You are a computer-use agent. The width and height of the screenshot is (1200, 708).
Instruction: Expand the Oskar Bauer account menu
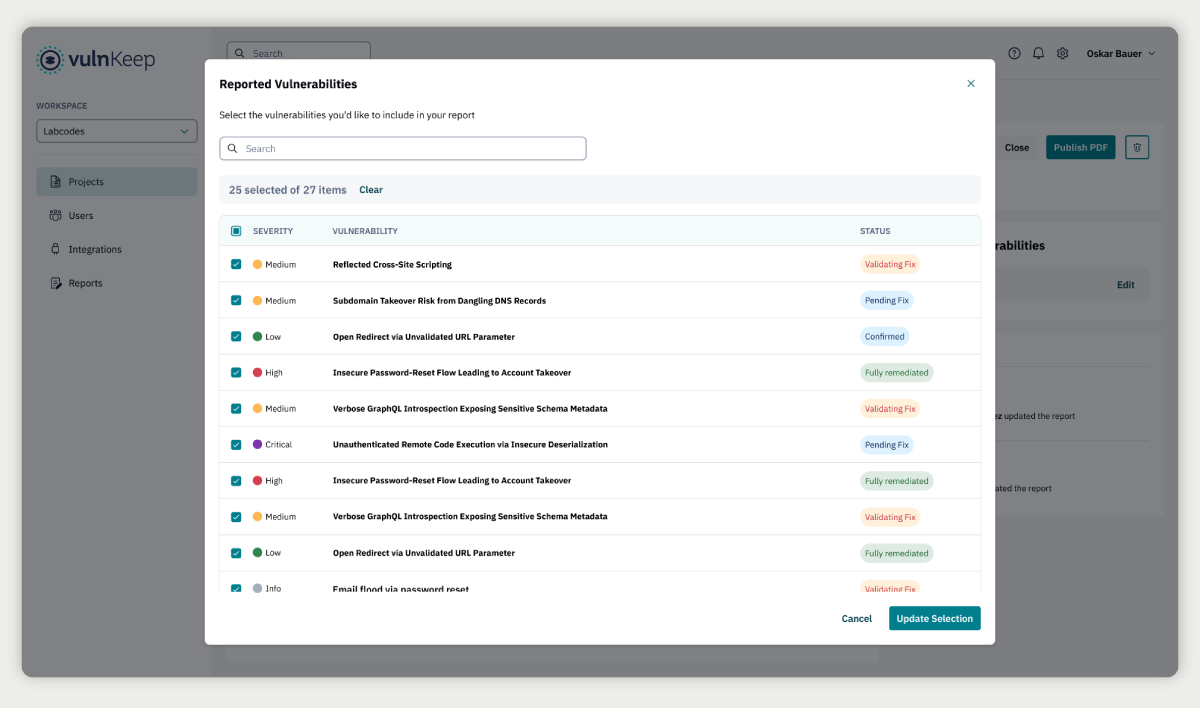pos(1121,53)
